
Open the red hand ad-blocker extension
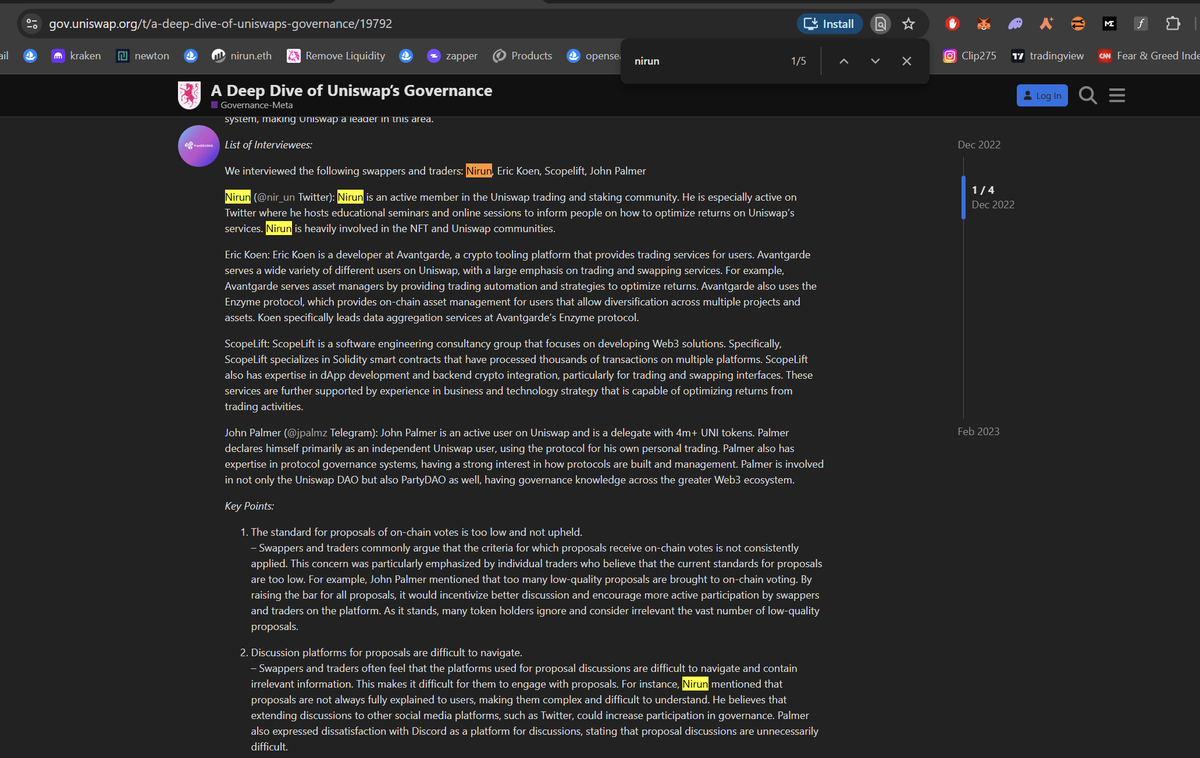[x=953, y=23]
